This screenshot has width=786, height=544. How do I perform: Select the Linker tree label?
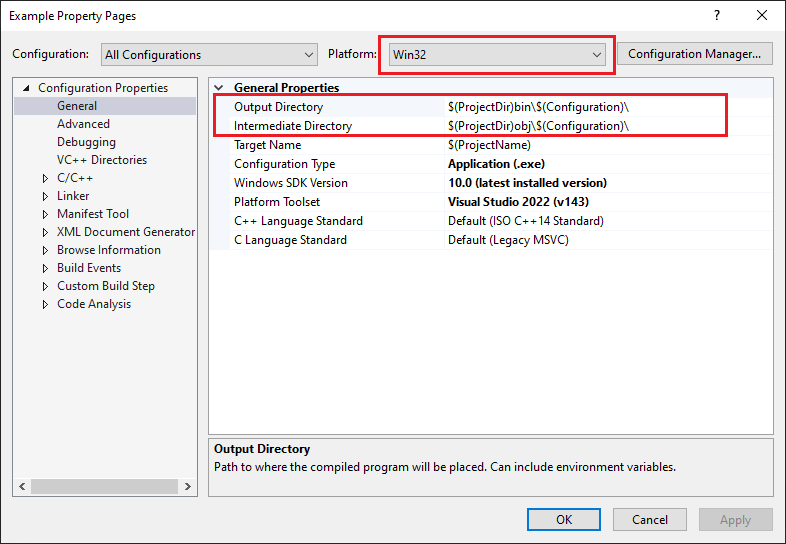tap(73, 196)
